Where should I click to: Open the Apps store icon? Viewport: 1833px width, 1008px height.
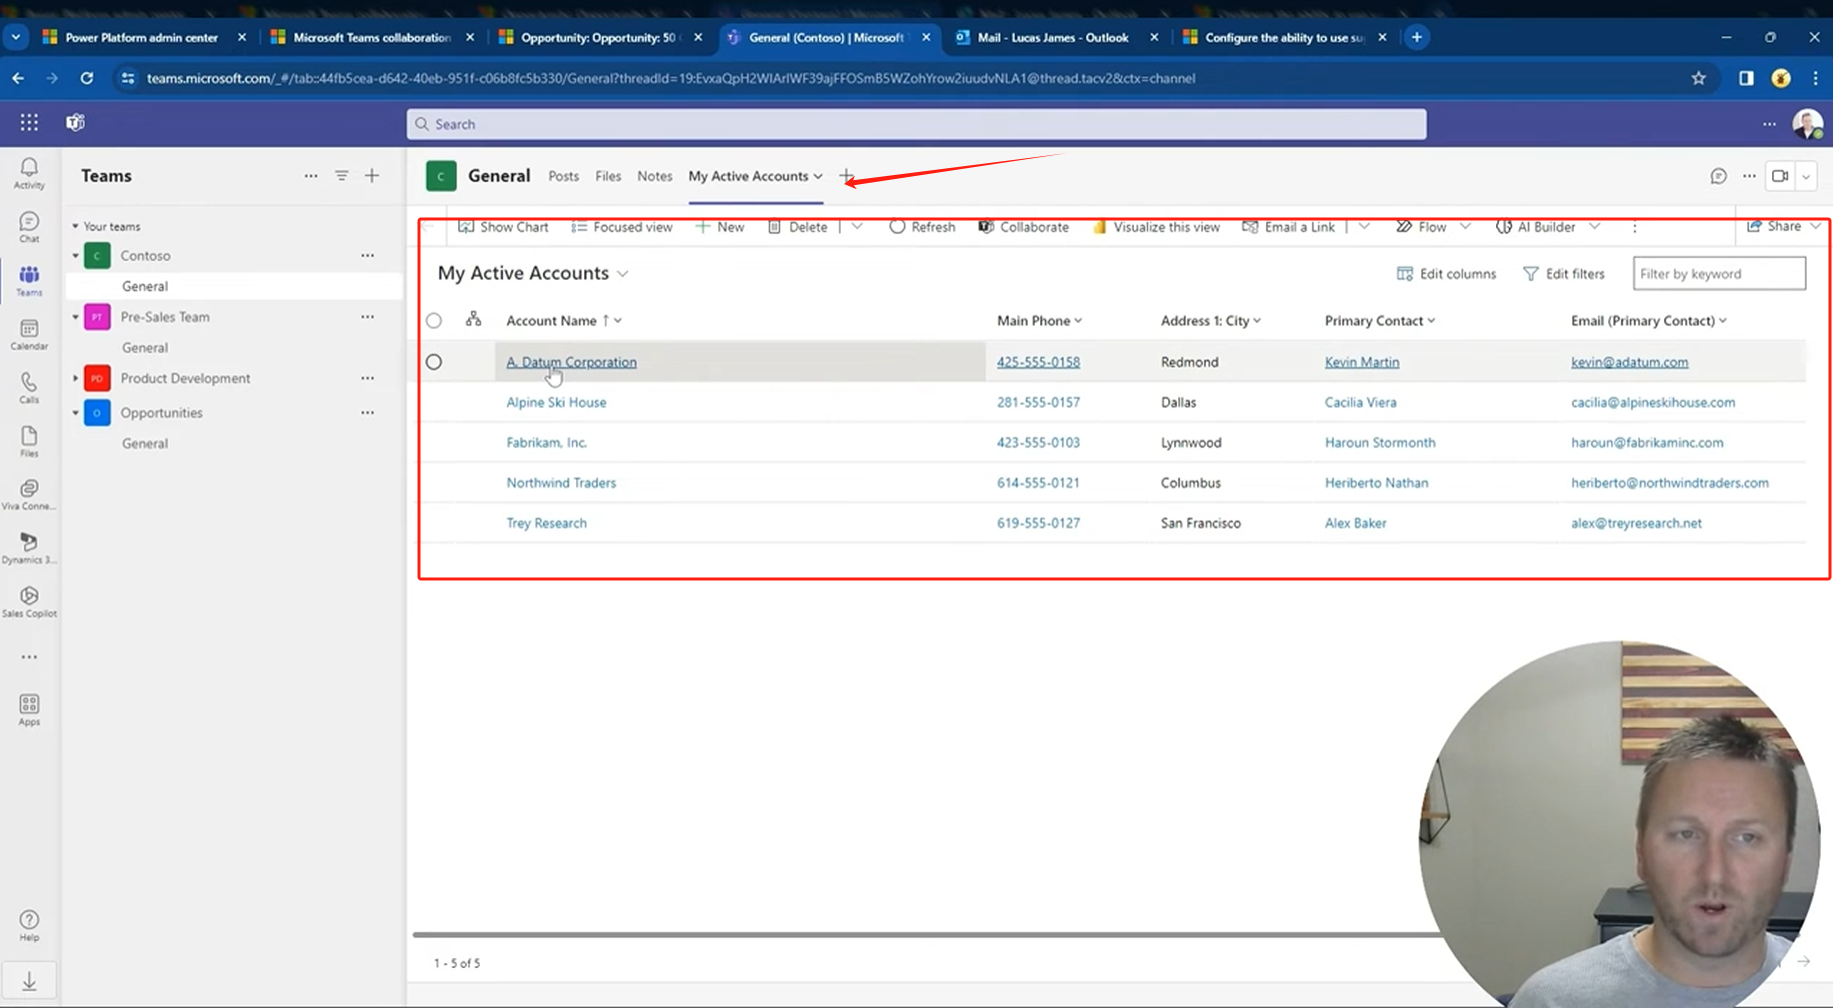[29, 710]
